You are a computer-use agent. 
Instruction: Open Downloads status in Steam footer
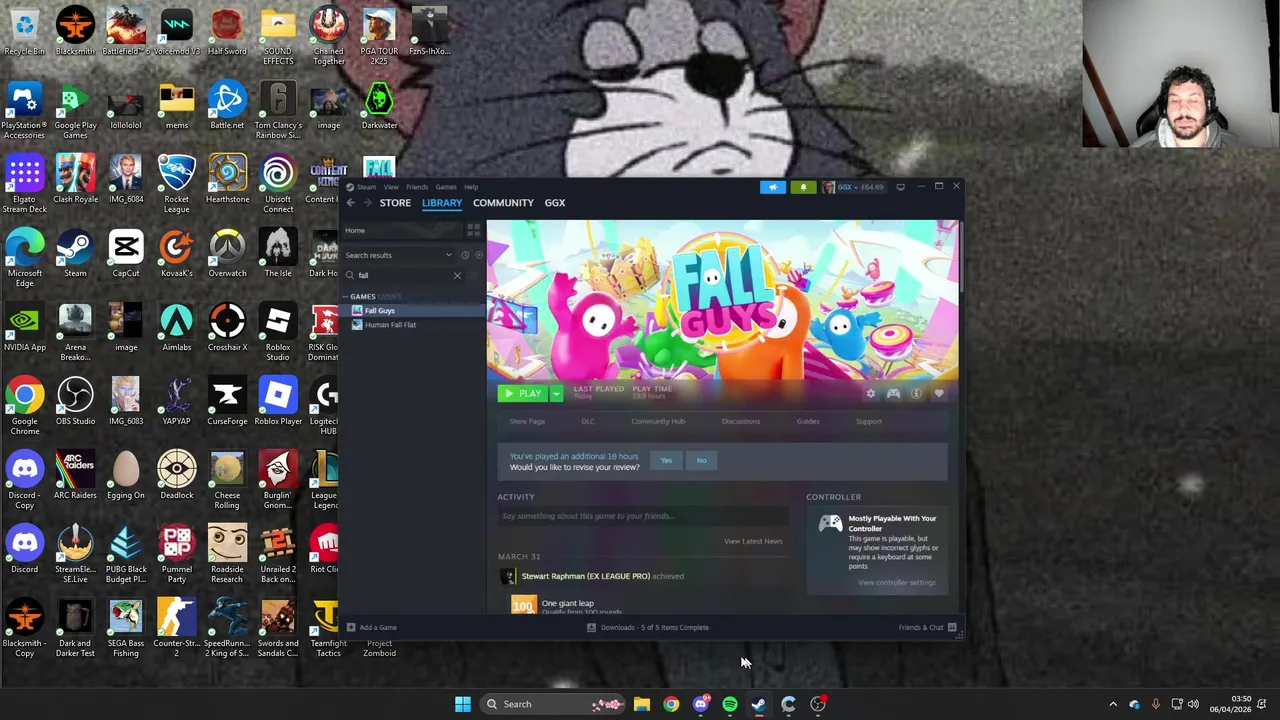click(x=648, y=628)
